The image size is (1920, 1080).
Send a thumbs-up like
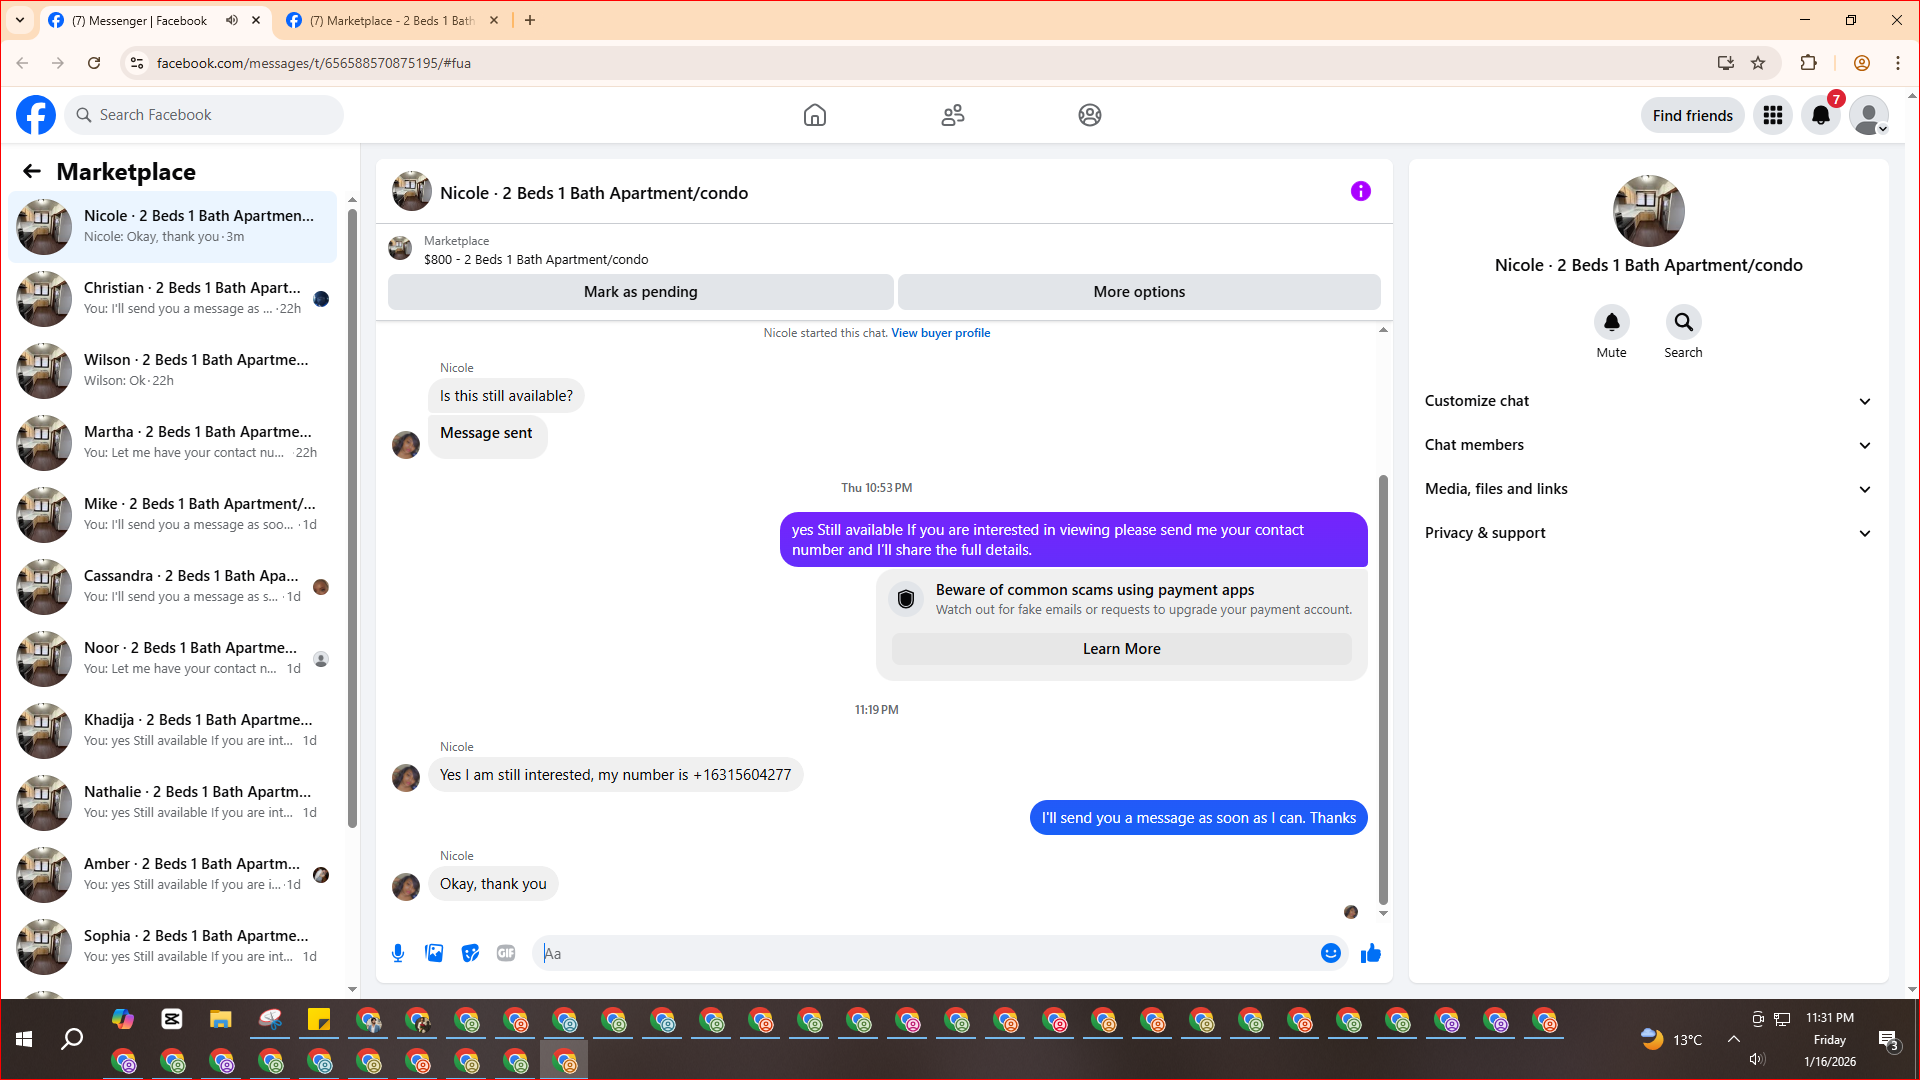(x=1370, y=953)
